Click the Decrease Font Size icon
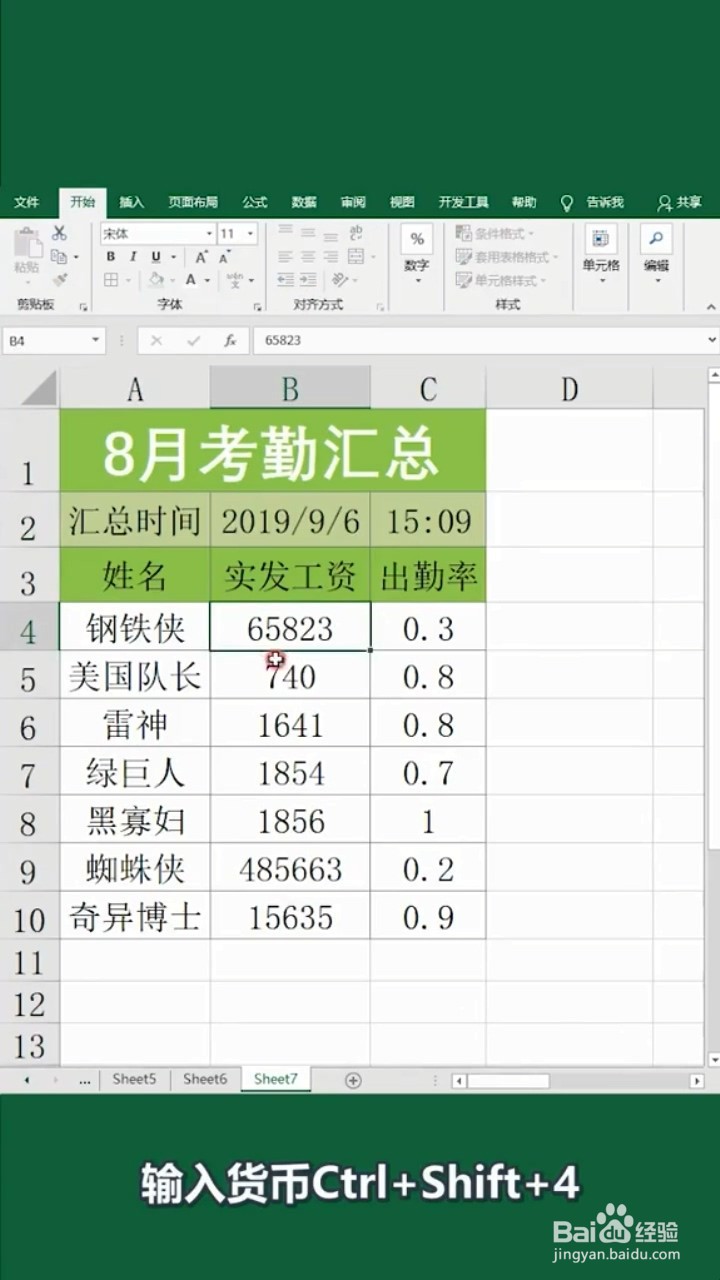The height and width of the screenshot is (1280, 720). 224,257
